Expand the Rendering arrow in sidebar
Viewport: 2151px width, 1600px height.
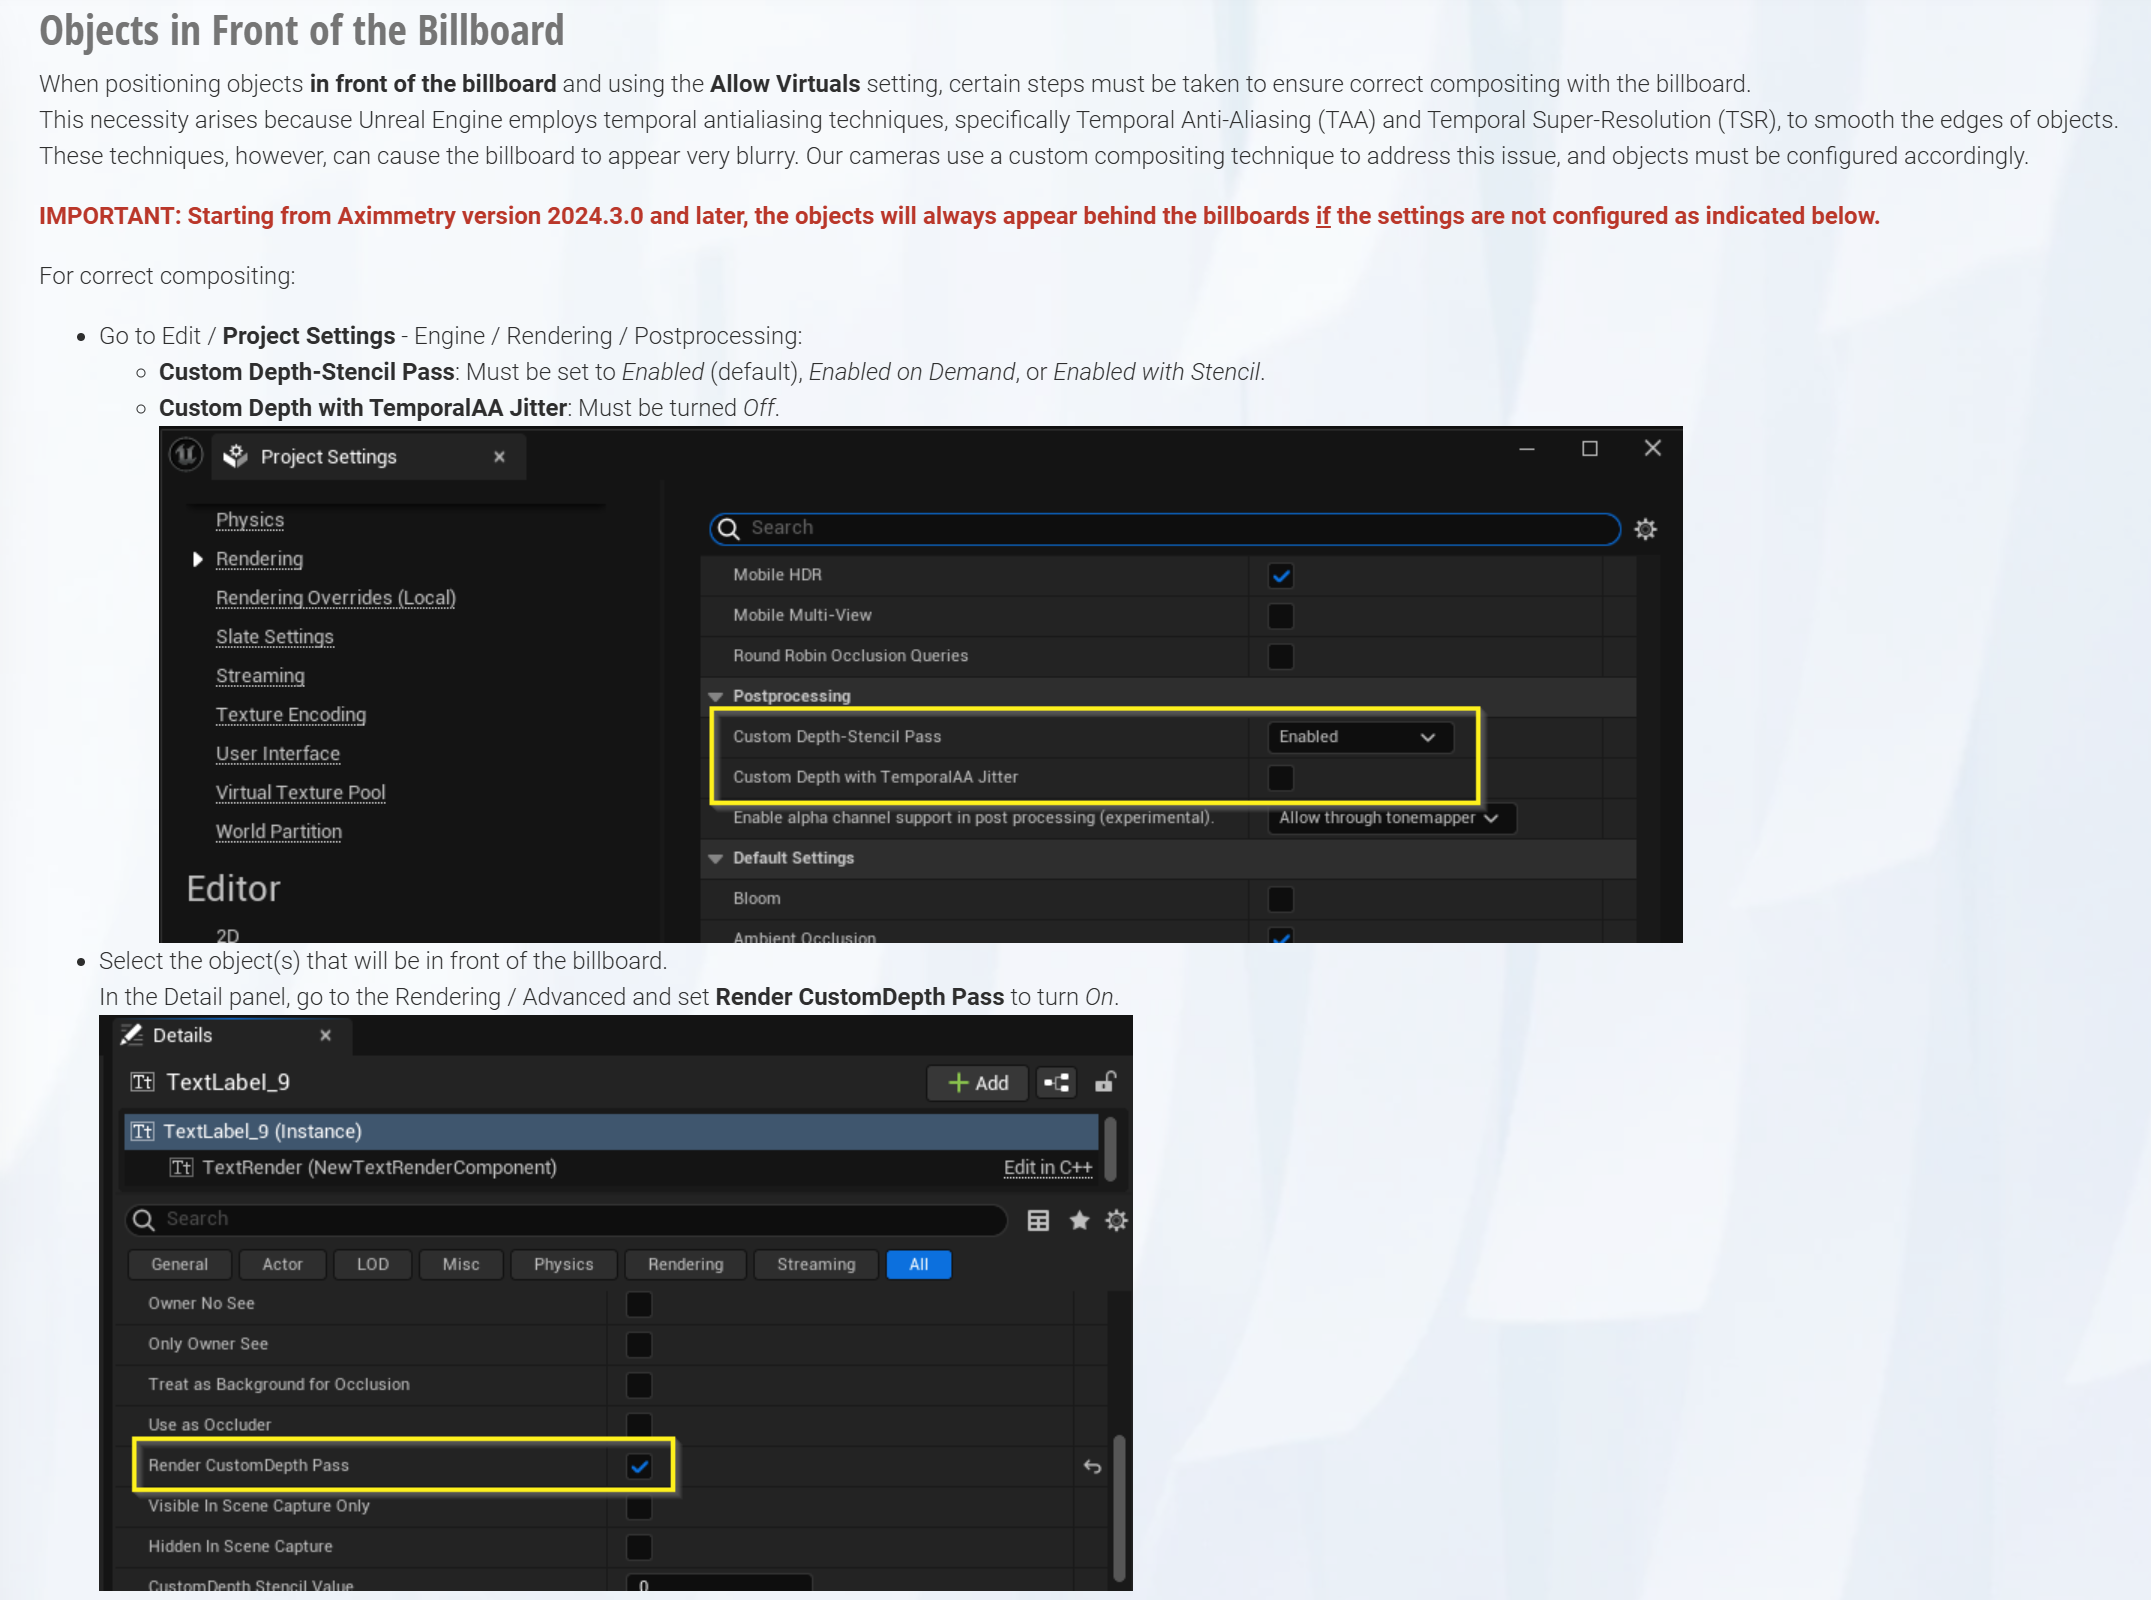click(198, 559)
